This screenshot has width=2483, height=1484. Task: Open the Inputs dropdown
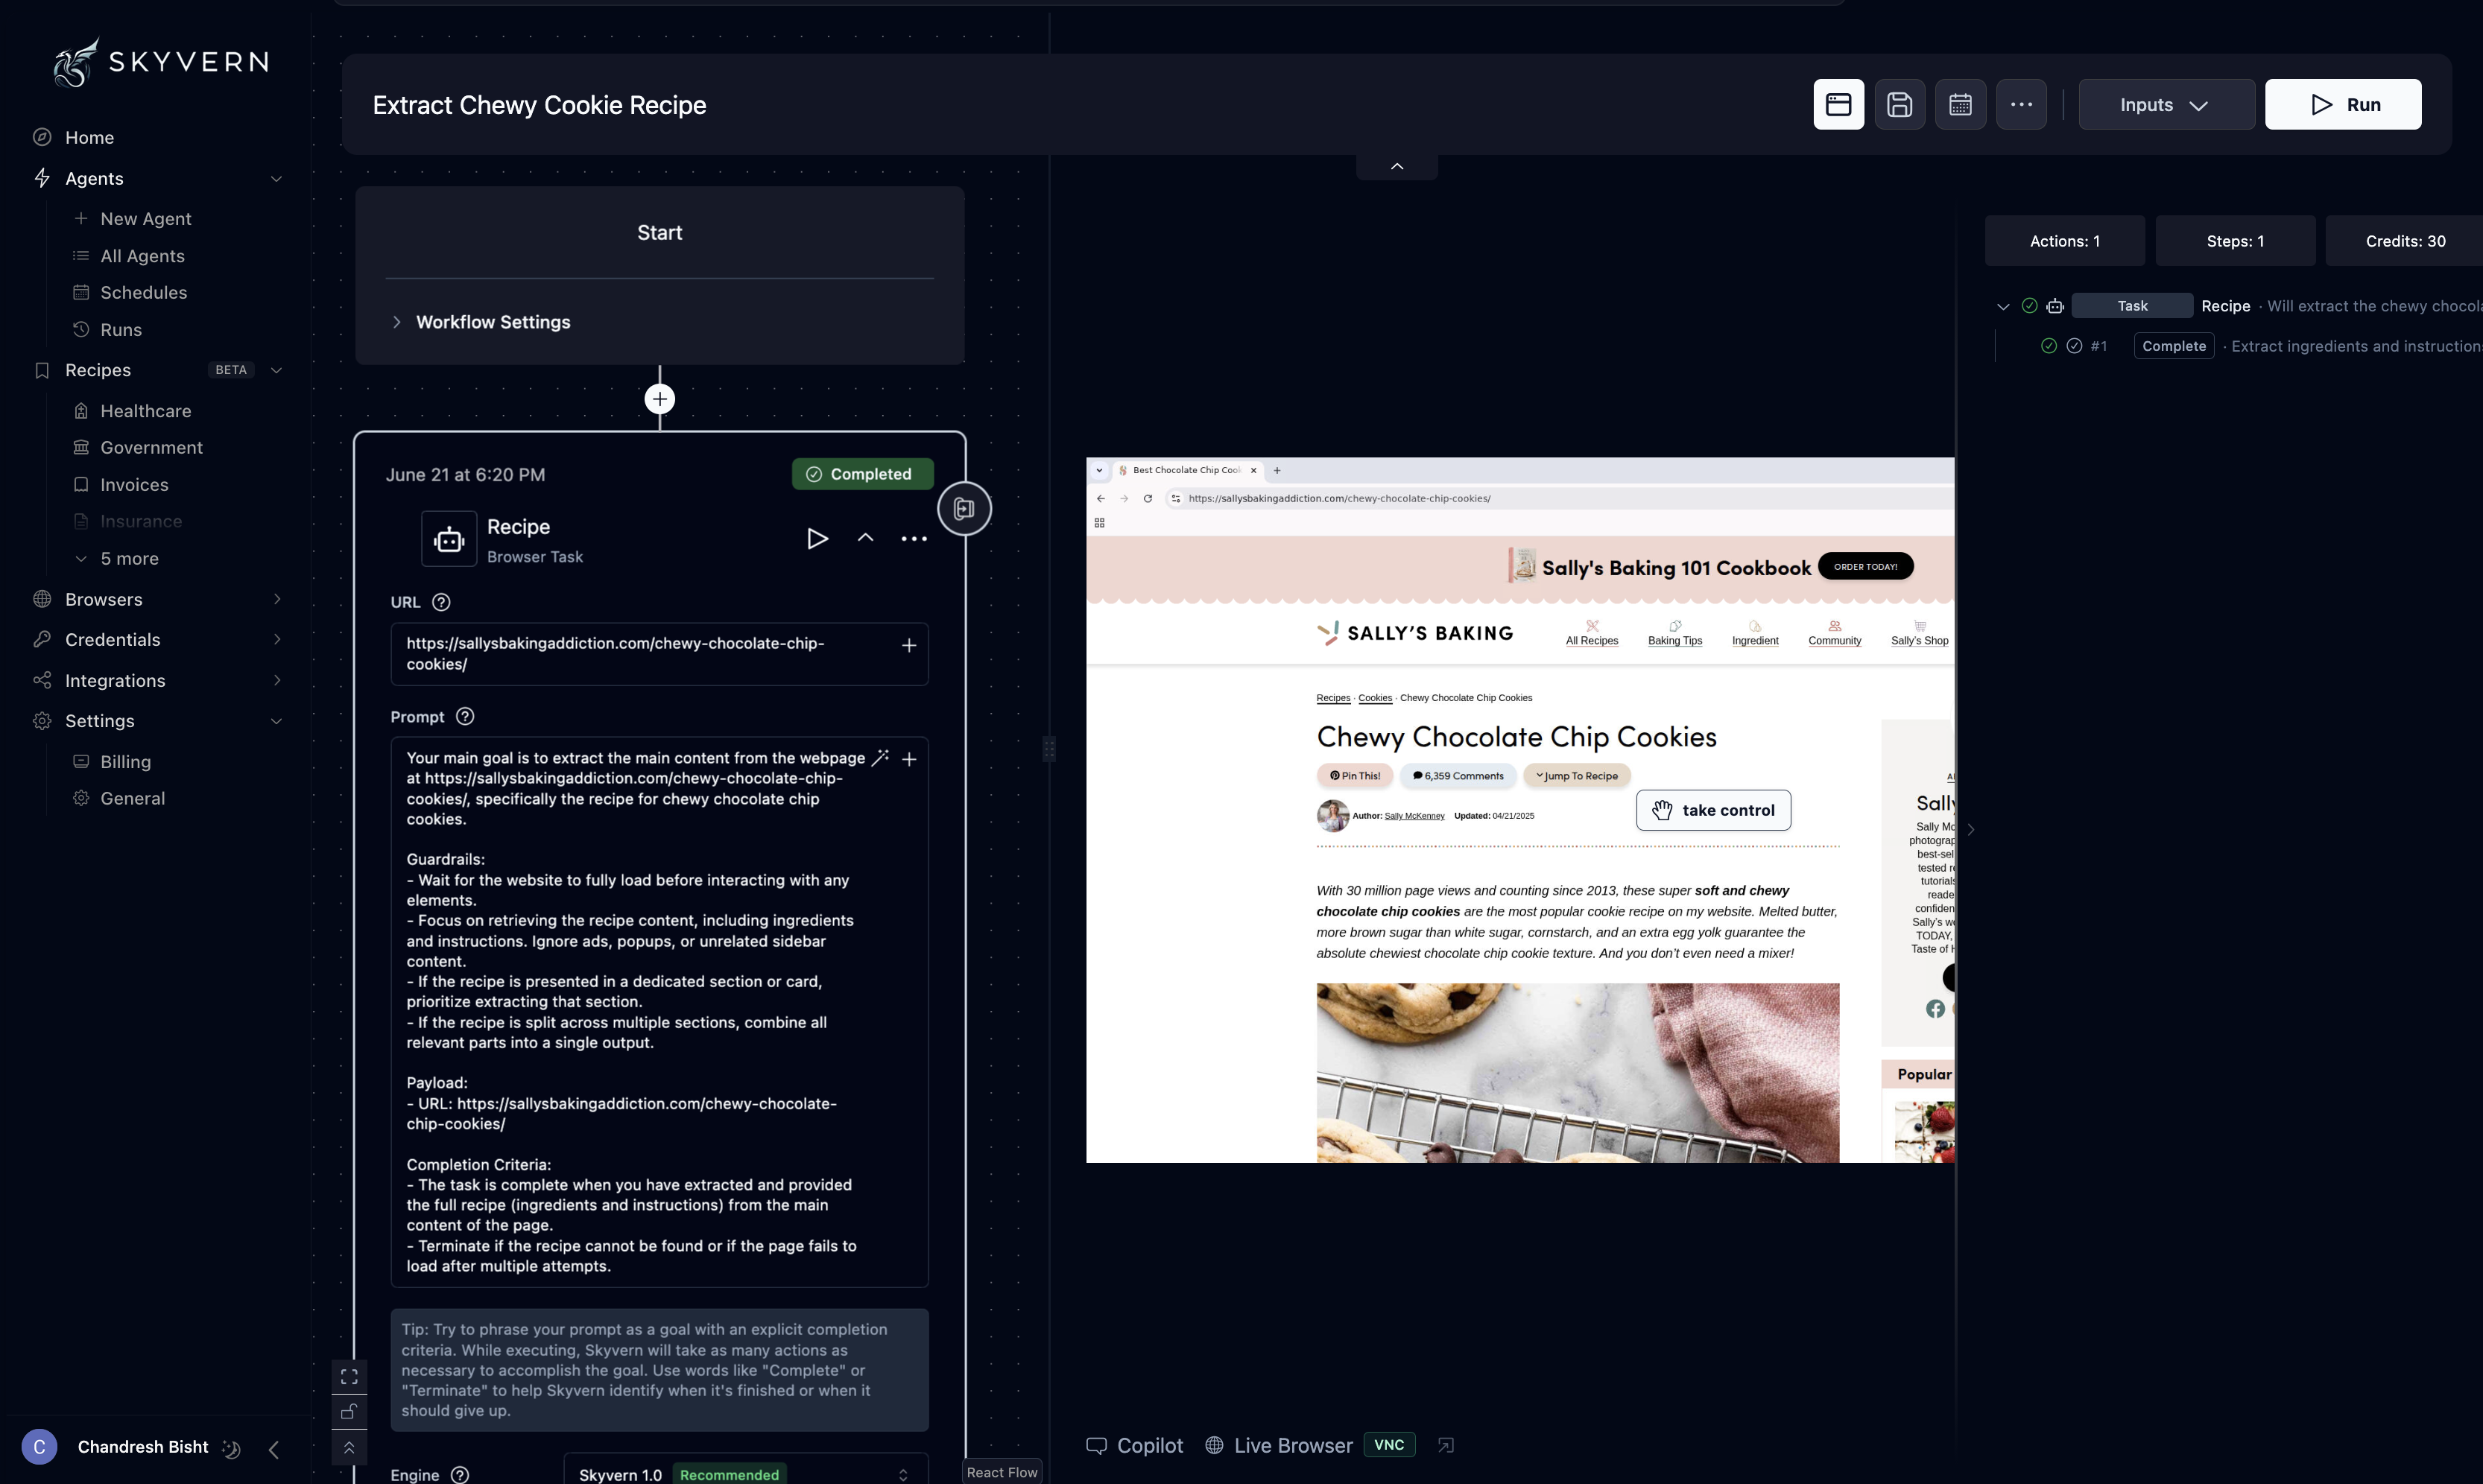tap(2166, 104)
